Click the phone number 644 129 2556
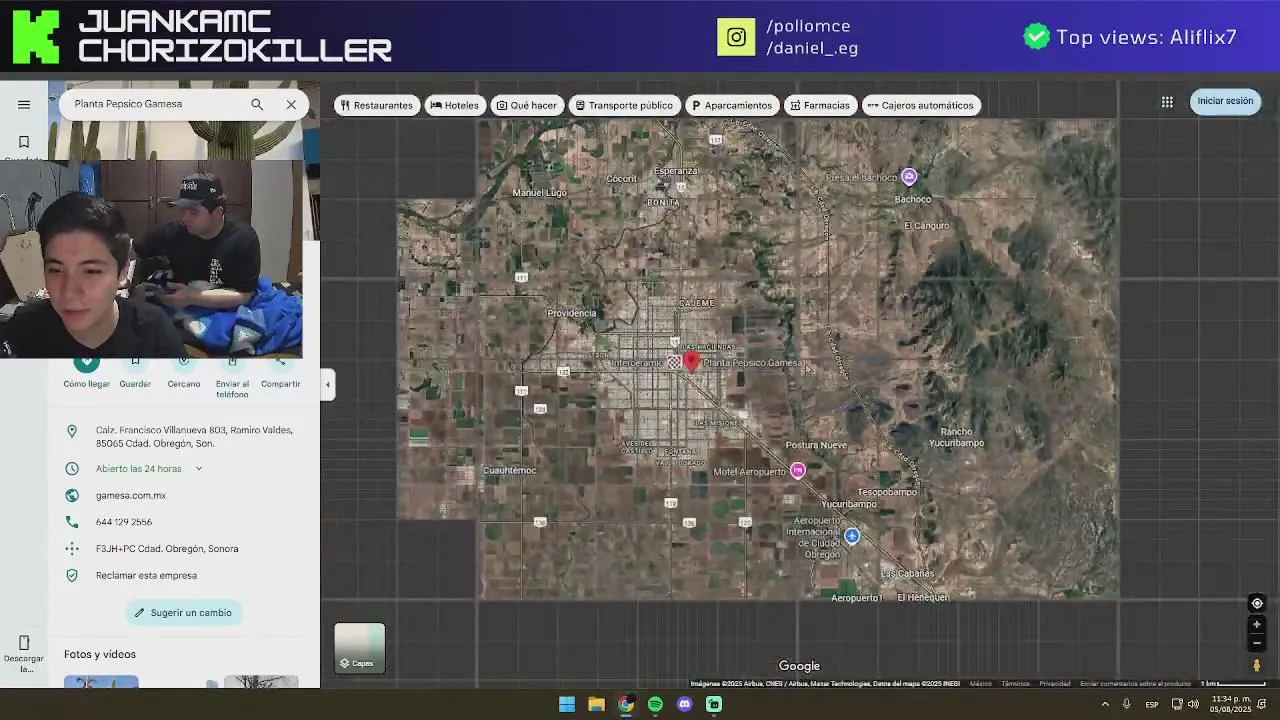This screenshot has width=1280, height=720. (x=124, y=522)
